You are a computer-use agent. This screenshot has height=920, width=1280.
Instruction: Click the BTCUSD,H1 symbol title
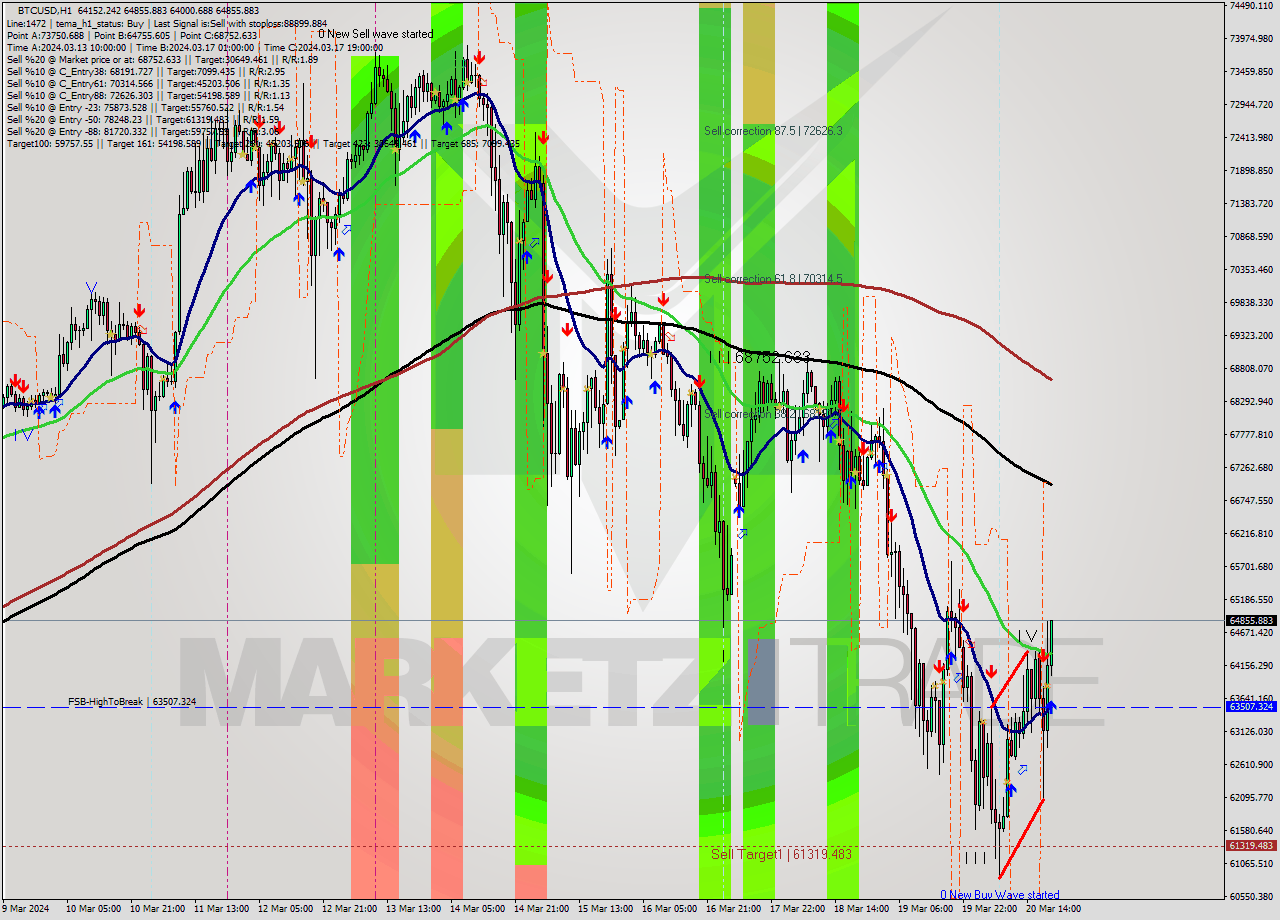[43, 10]
